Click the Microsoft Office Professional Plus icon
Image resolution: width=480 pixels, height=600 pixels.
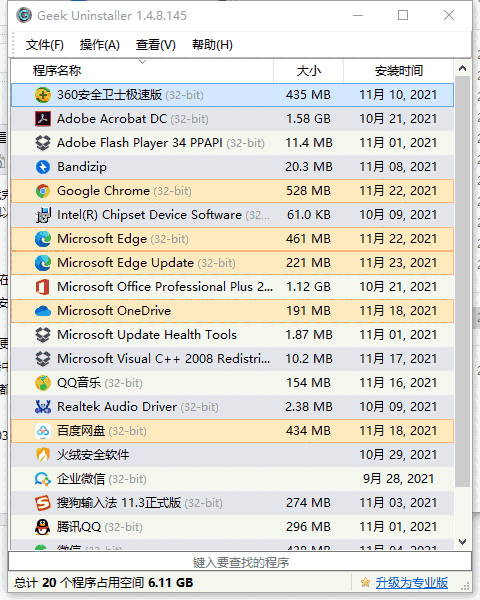43,287
